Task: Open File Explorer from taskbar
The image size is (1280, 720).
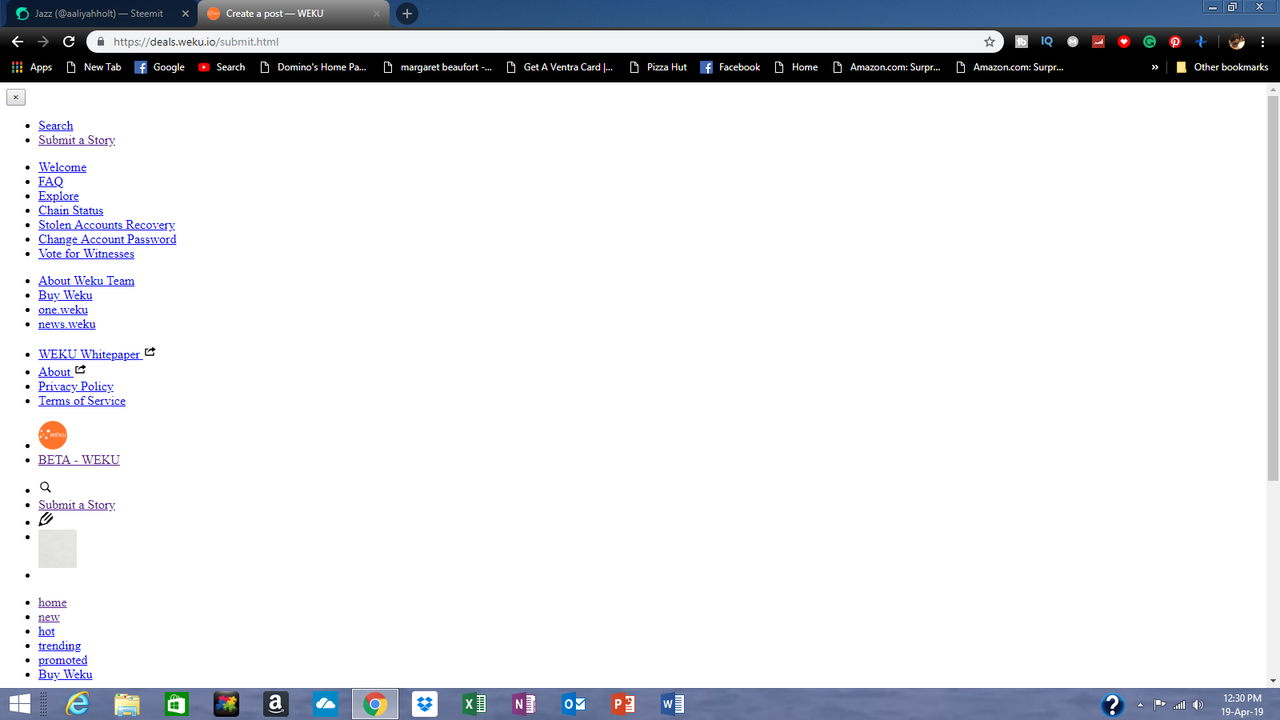Action: [126, 704]
